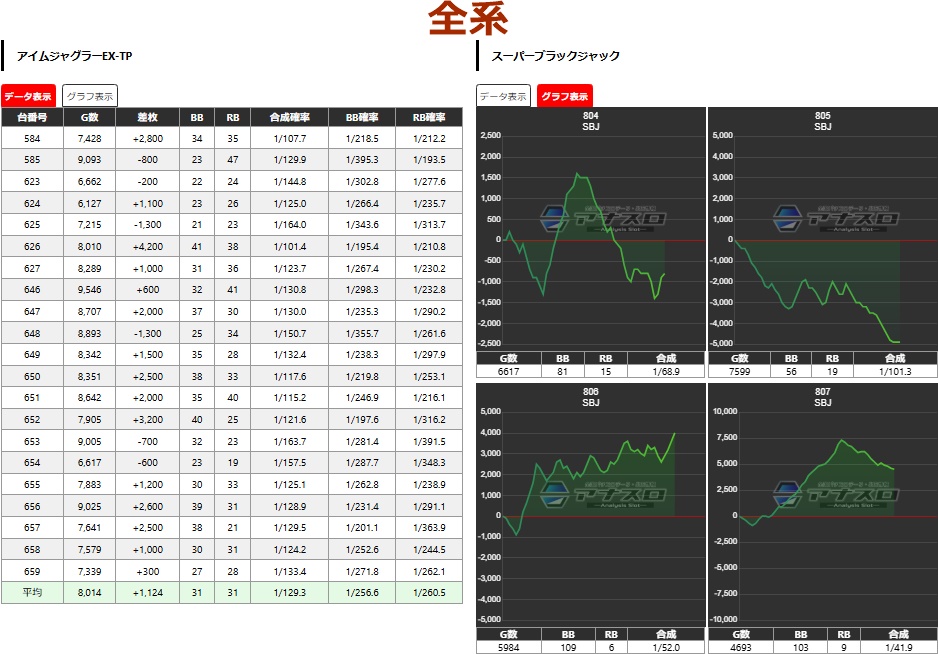Click the 1/391.5 RB確率 value
The height and width of the screenshot is (654, 938).
(x=429, y=442)
